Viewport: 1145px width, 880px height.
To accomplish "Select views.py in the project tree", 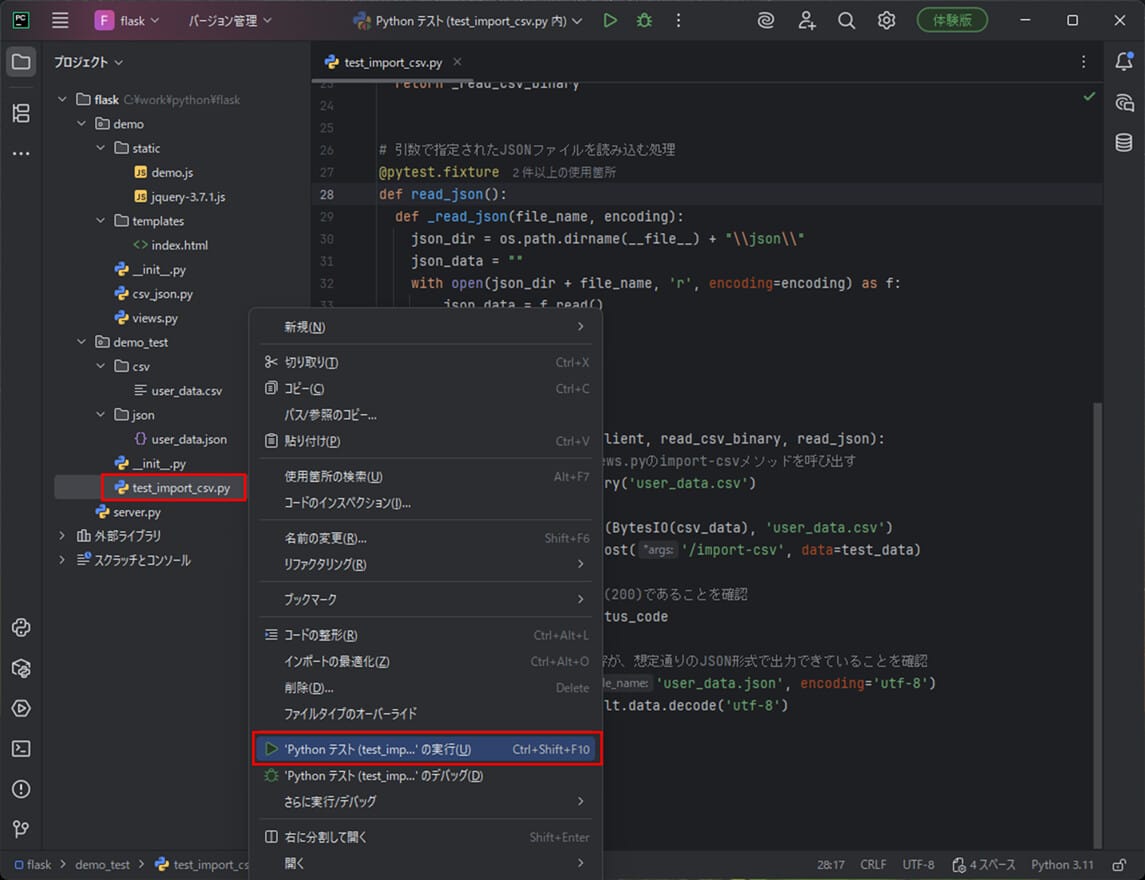I will point(154,318).
